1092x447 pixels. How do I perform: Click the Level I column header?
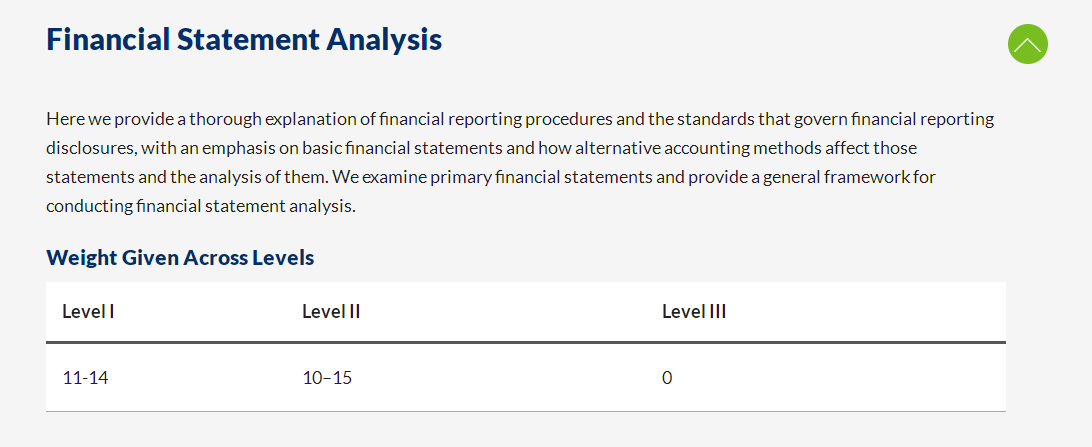pyautogui.click(x=88, y=311)
